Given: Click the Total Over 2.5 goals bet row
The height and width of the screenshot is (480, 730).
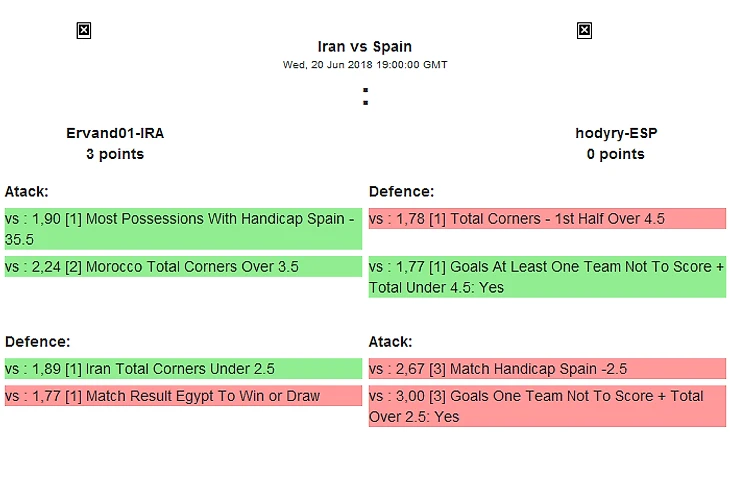Looking at the screenshot, I should (x=546, y=406).
